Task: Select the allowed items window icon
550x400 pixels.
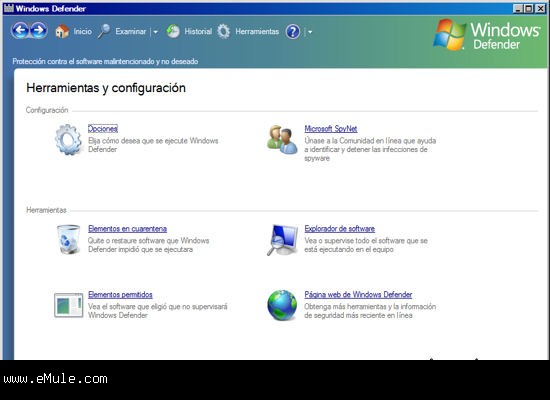Action: coord(68,305)
